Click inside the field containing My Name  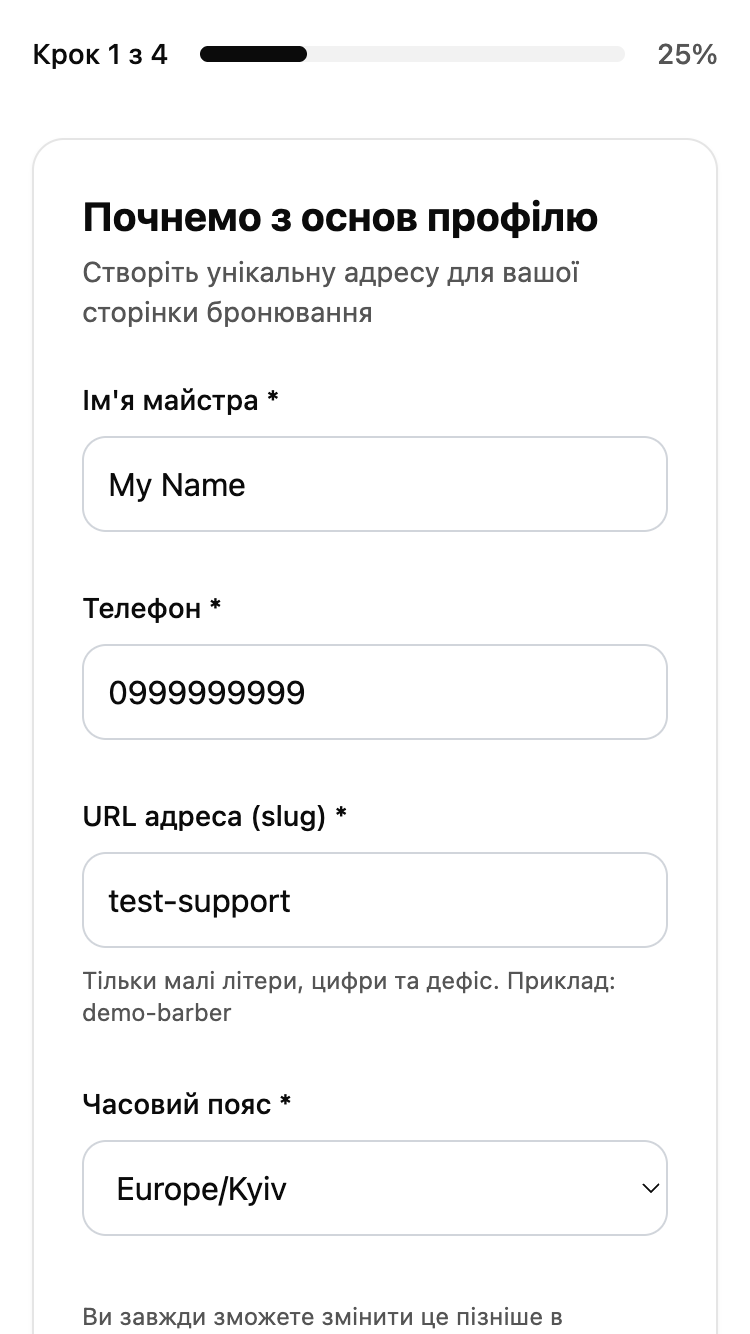tap(375, 484)
